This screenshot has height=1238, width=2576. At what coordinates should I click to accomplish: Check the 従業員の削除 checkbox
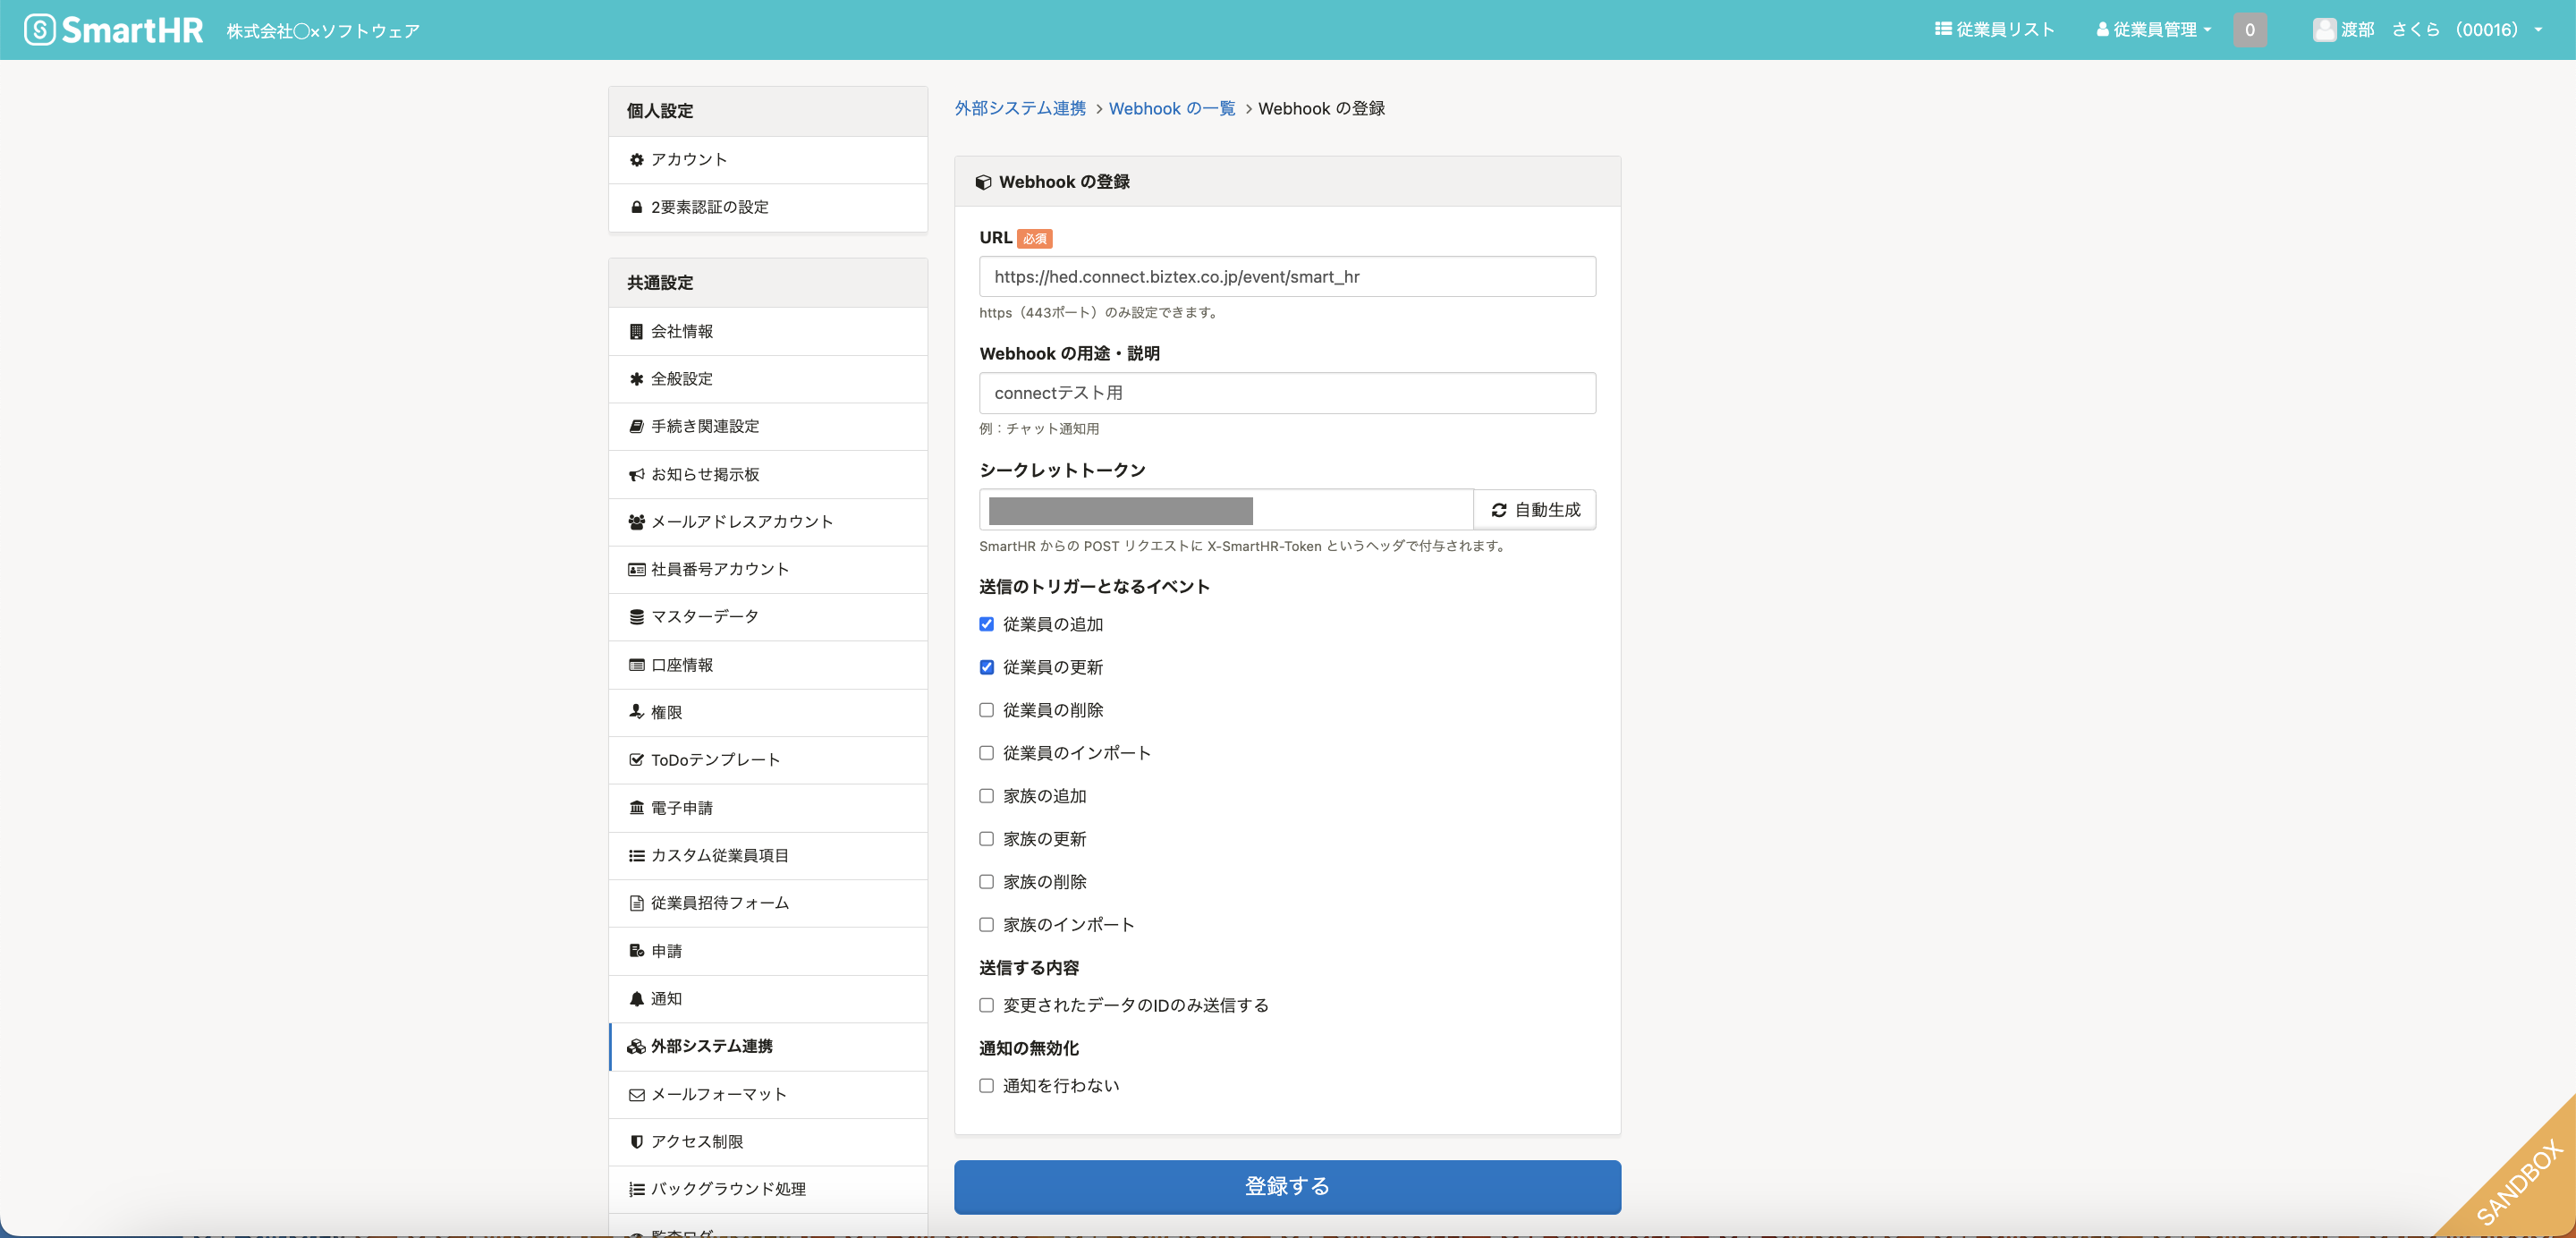pyautogui.click(x=986, y=710)
